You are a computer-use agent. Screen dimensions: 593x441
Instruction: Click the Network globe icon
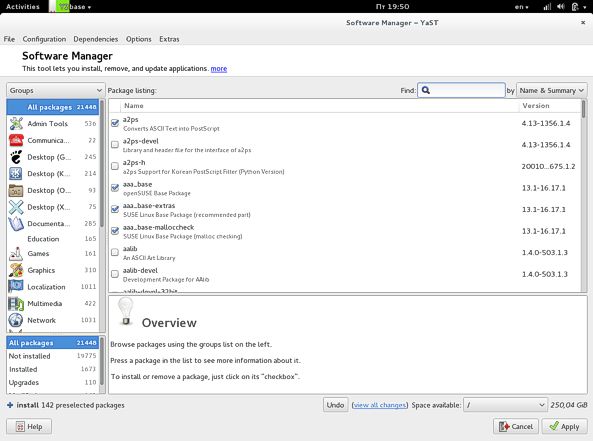[16, 320]
